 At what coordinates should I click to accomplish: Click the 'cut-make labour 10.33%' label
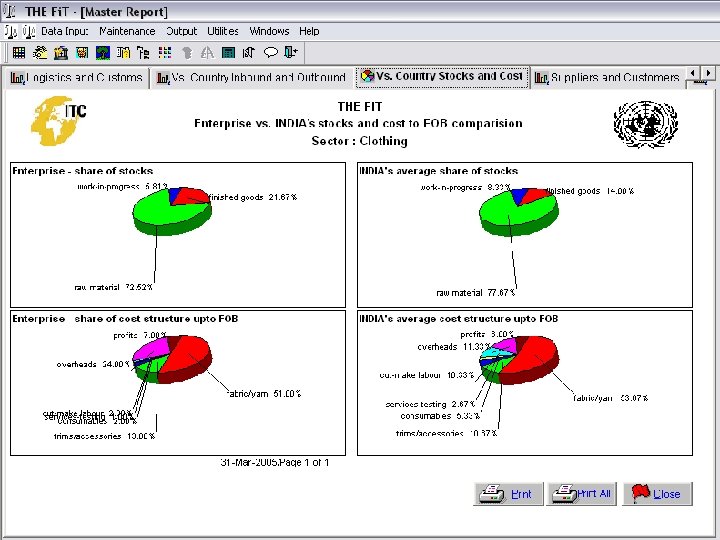(x=427, y=375)
